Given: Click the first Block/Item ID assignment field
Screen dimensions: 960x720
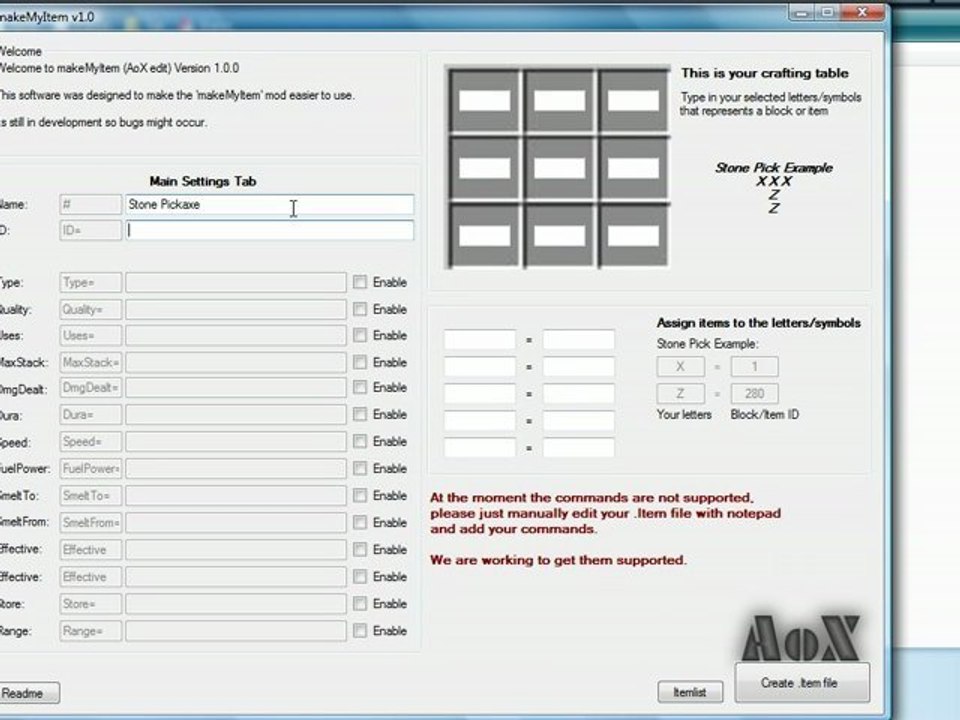Looking at the screenshot, I should [579, 339].
